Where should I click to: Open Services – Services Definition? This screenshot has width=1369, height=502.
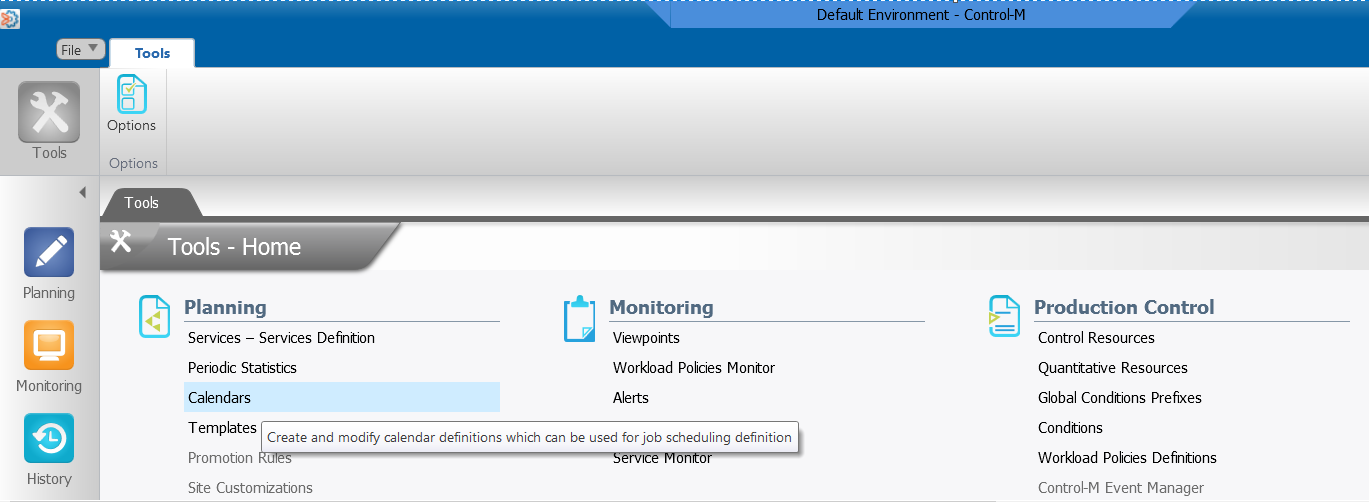coord(281,338)
